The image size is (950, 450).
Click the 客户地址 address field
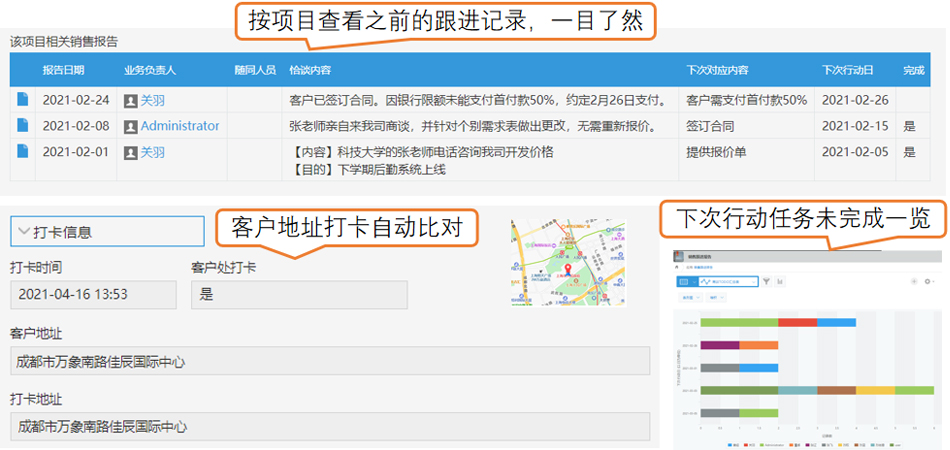[x=330, y=361]
